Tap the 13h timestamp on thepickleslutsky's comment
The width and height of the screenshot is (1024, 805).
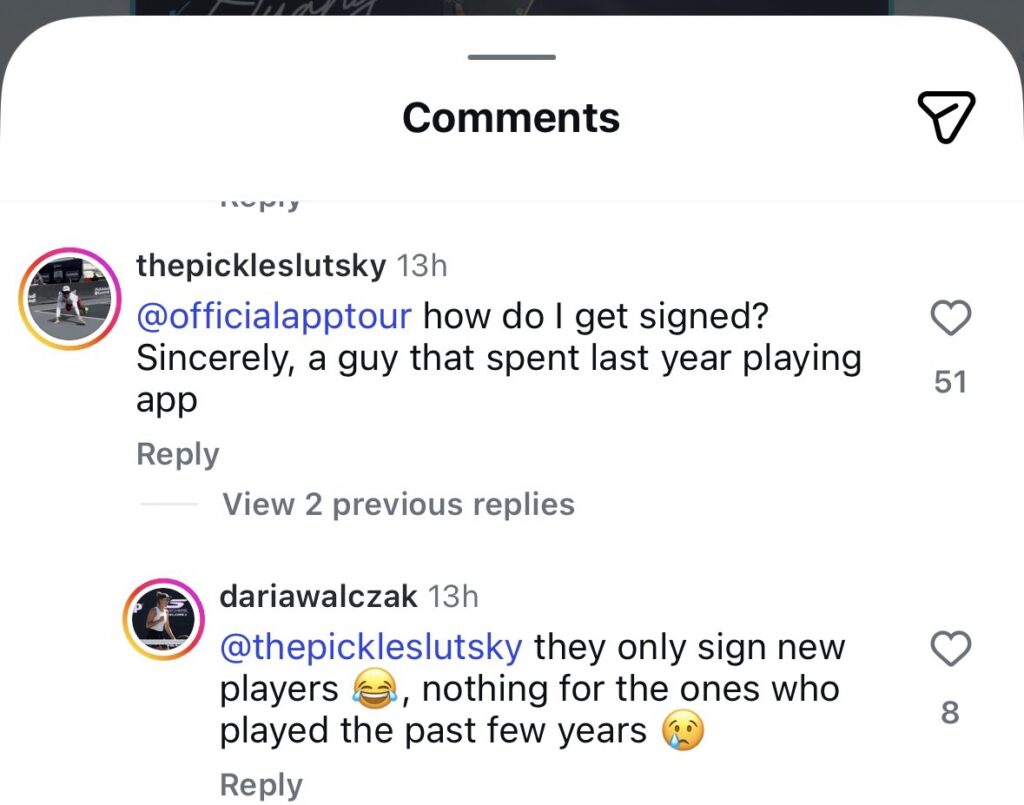tap(422, 266)
